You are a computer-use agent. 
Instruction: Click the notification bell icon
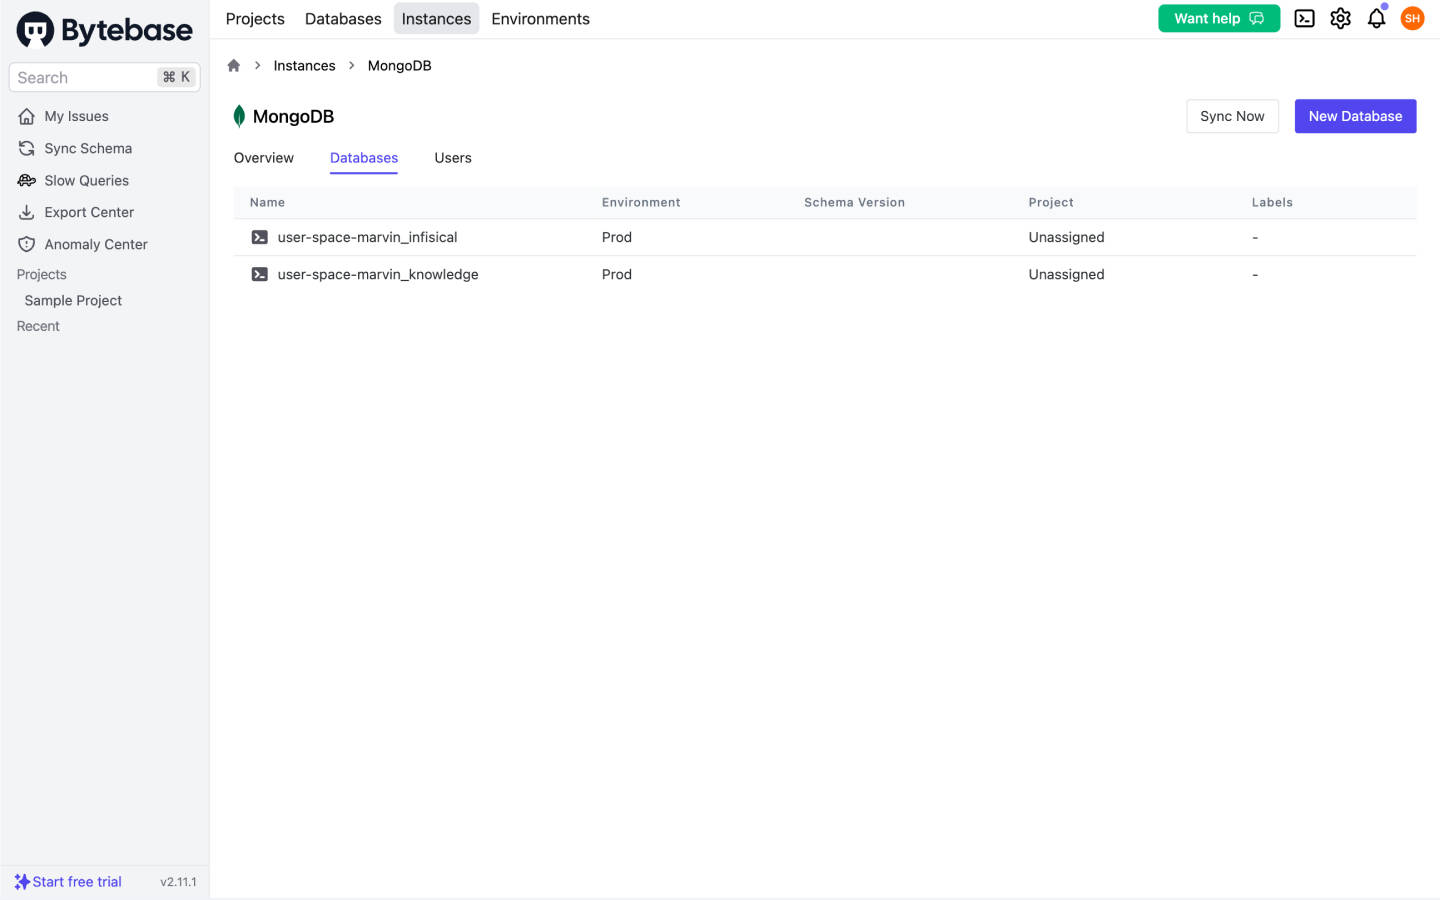(1376, 19)
